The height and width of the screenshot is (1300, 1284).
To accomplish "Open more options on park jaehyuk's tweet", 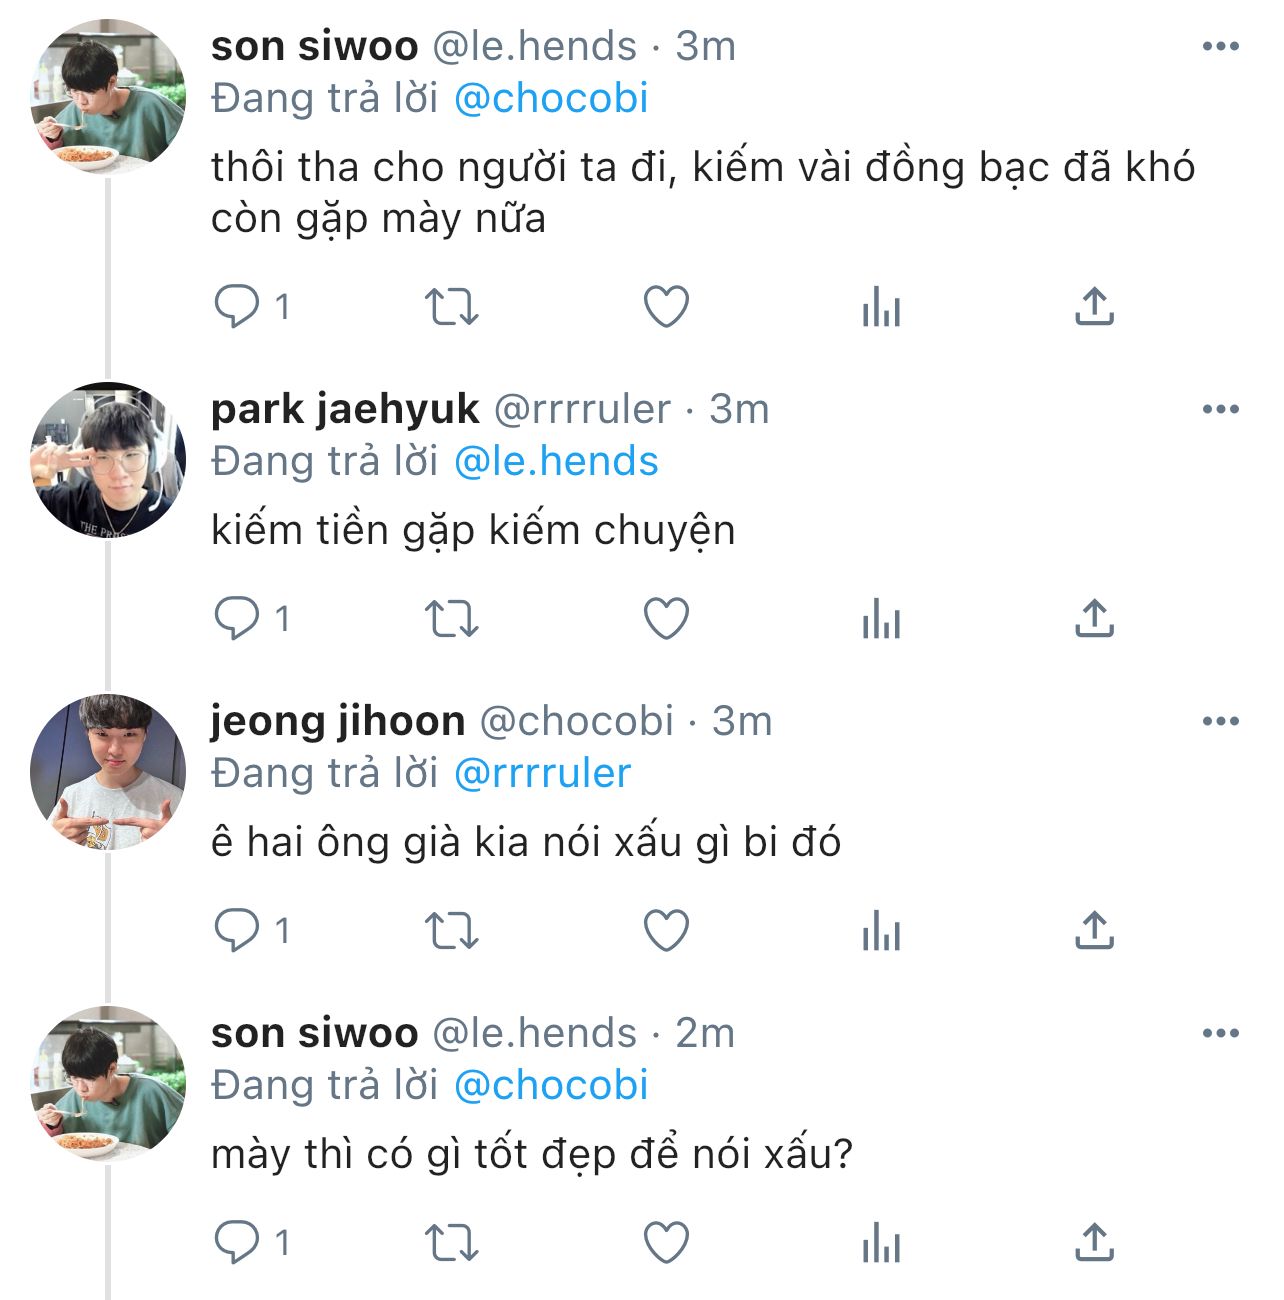I will (x=1220, y=409).
